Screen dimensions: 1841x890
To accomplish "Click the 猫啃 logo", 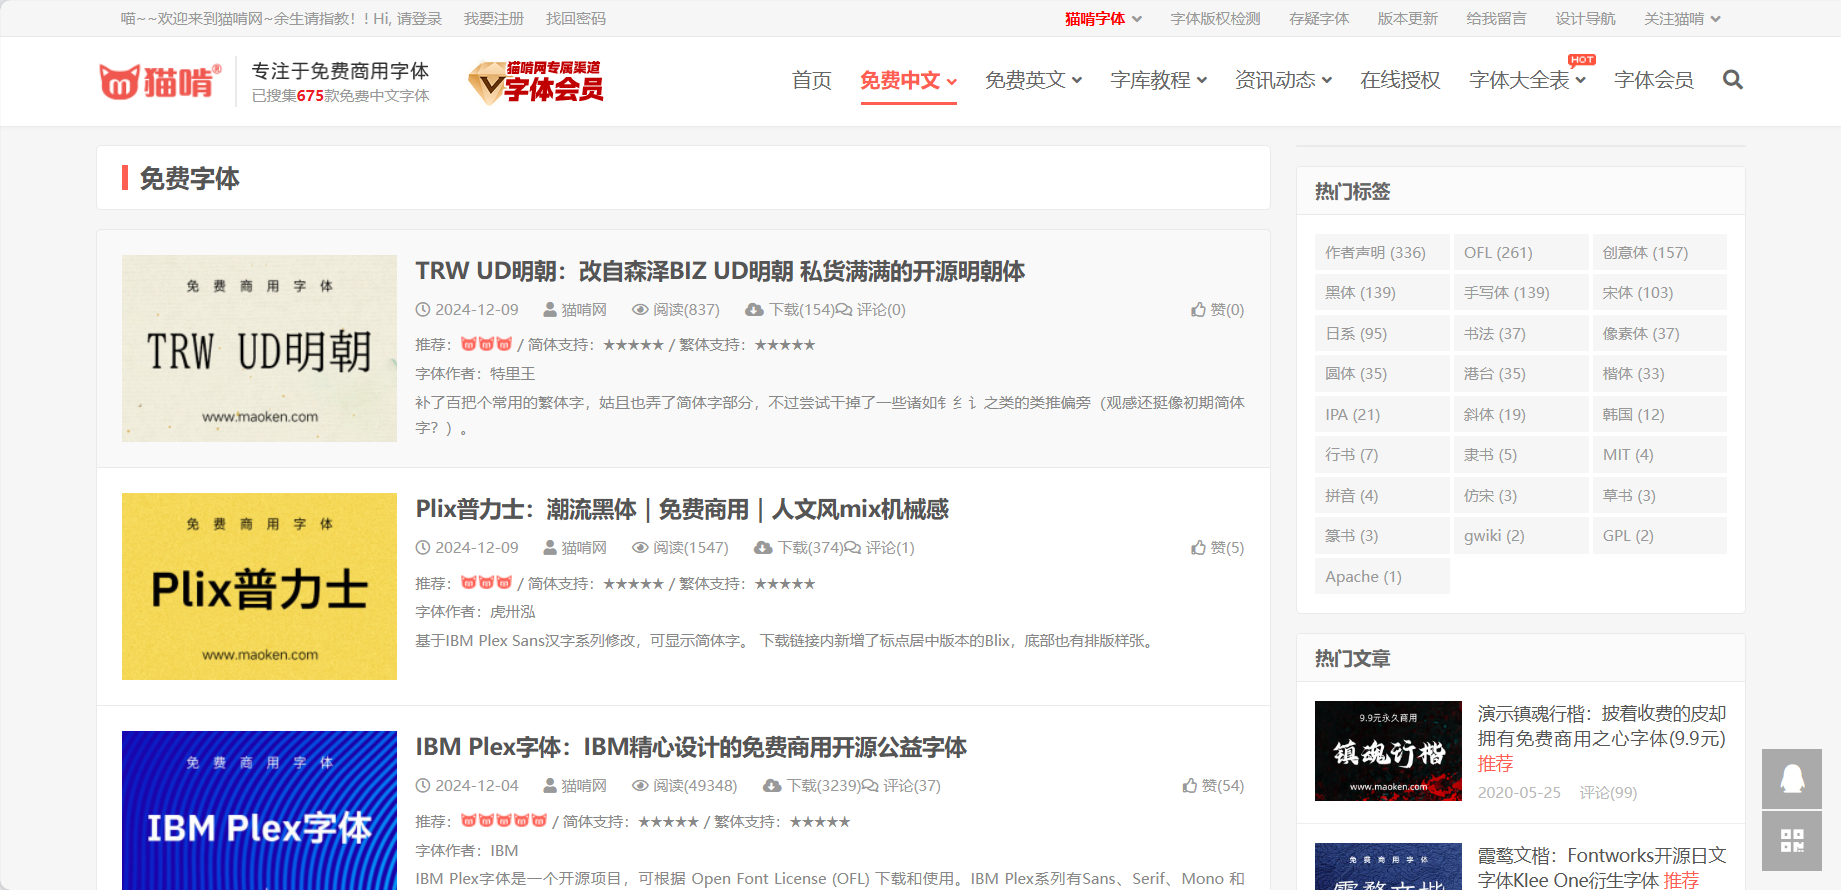I will (160, 81).
